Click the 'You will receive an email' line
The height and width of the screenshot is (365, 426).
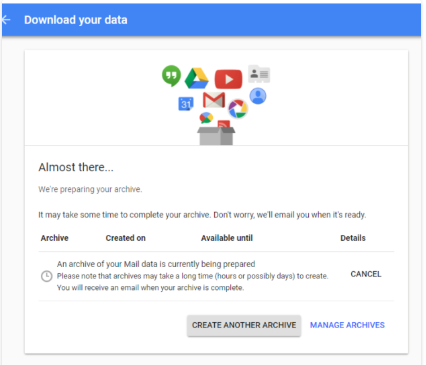pyautogui.click(x=150, y=288)
